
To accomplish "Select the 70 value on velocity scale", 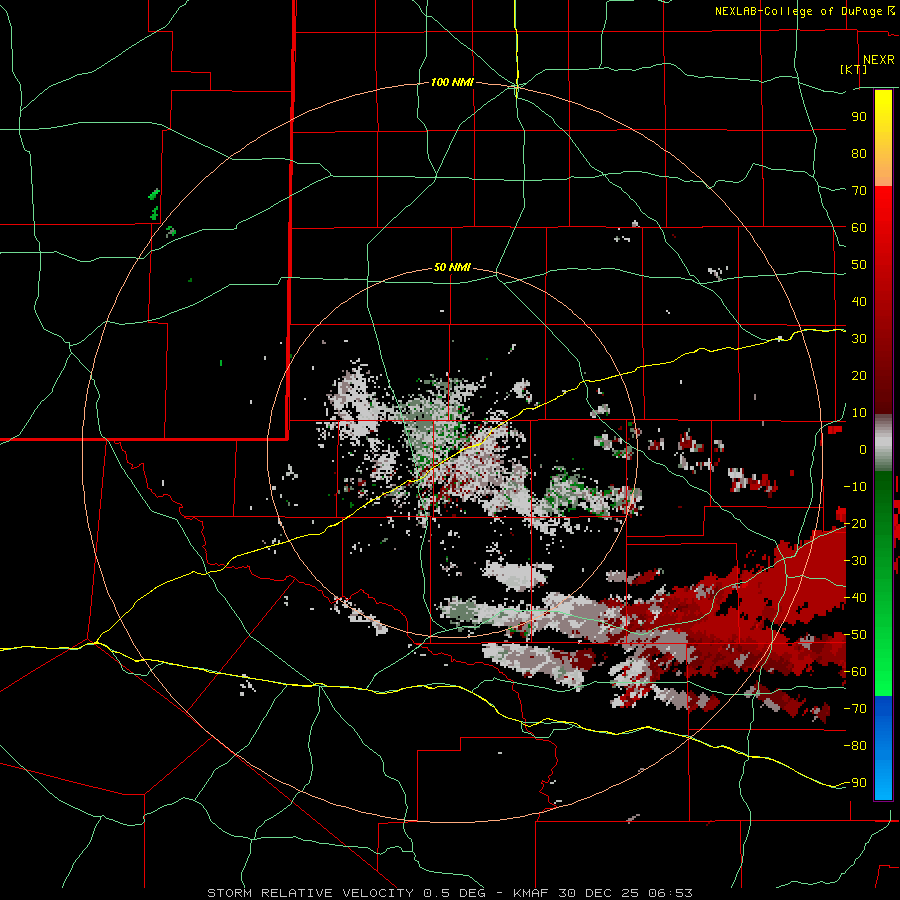I will point(859,191).
